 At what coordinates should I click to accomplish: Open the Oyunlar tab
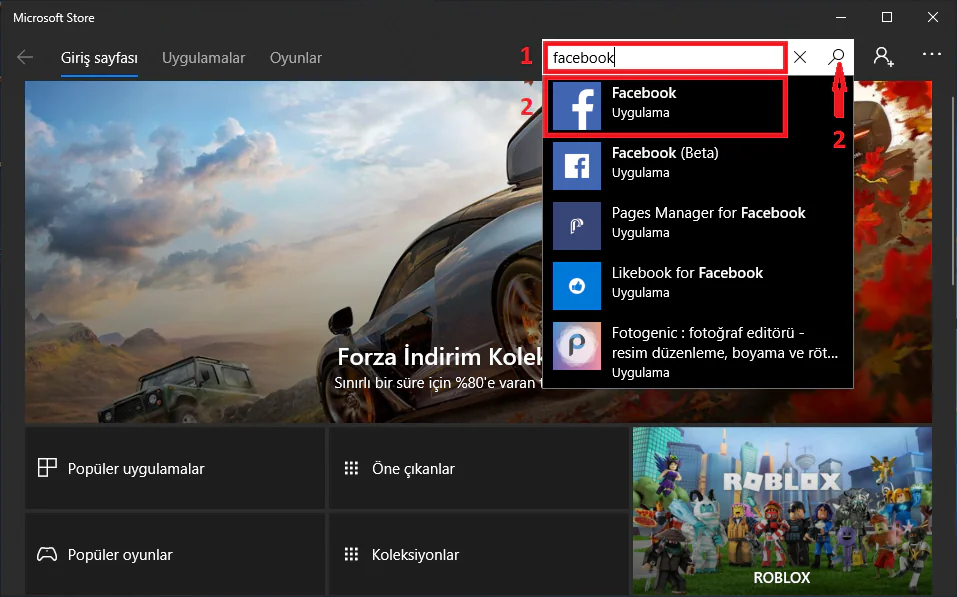click(295, 58)
